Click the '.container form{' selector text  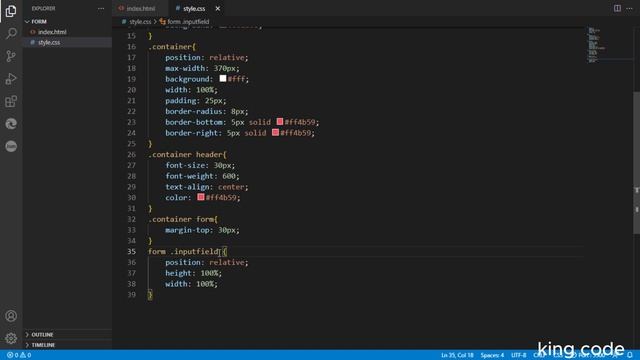(183, 219)
